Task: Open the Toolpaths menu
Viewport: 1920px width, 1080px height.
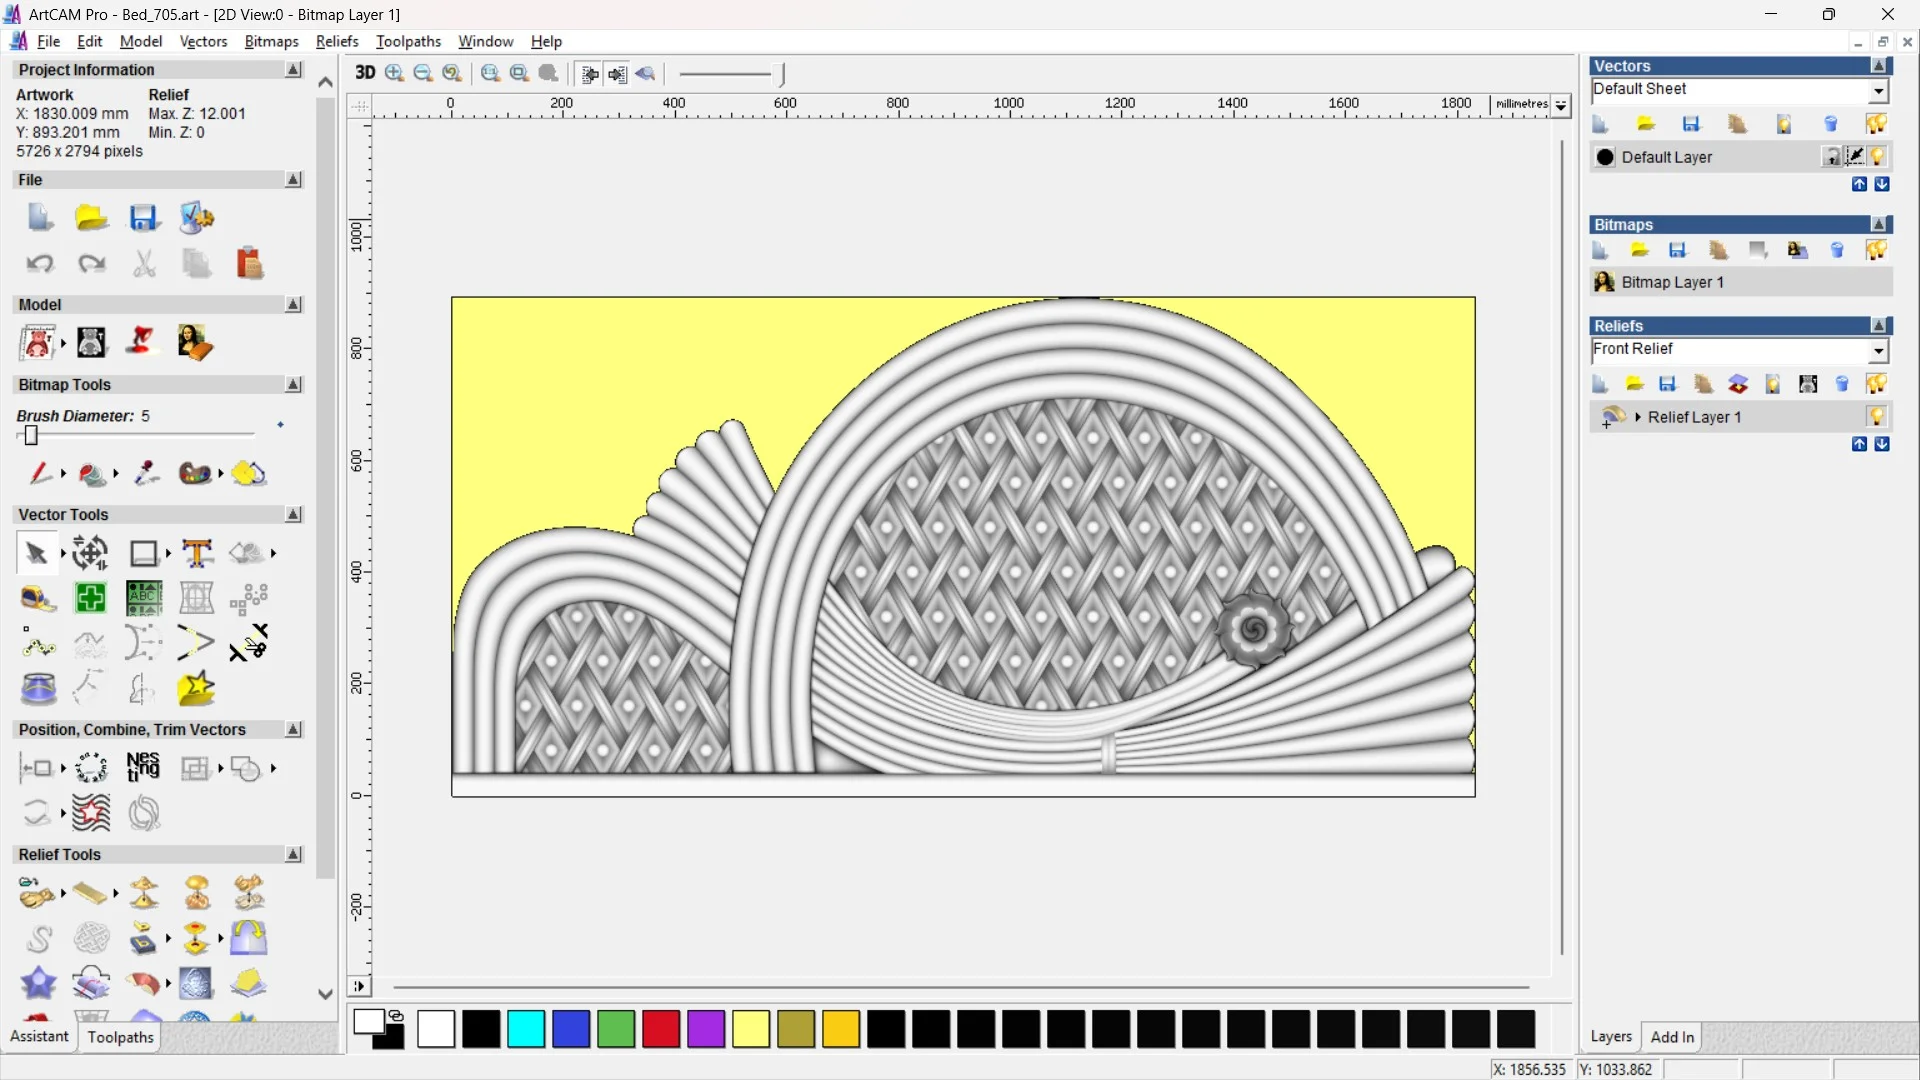Action: [408, 41]
